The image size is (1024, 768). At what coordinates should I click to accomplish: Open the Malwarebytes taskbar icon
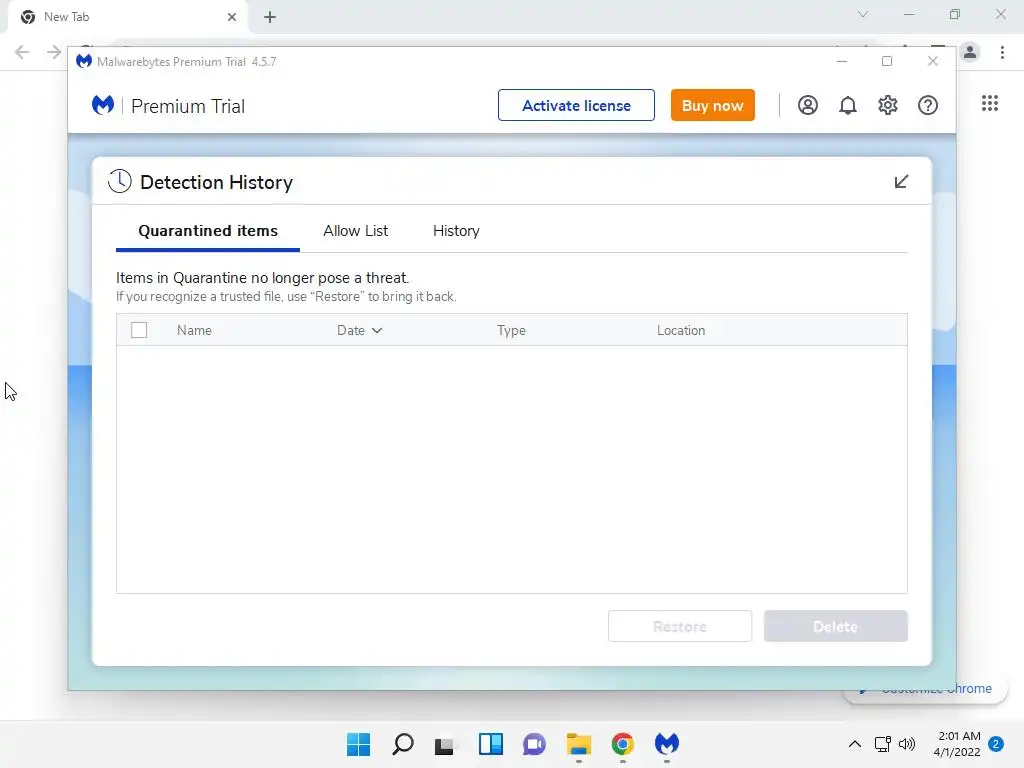(x=667, y=744)
